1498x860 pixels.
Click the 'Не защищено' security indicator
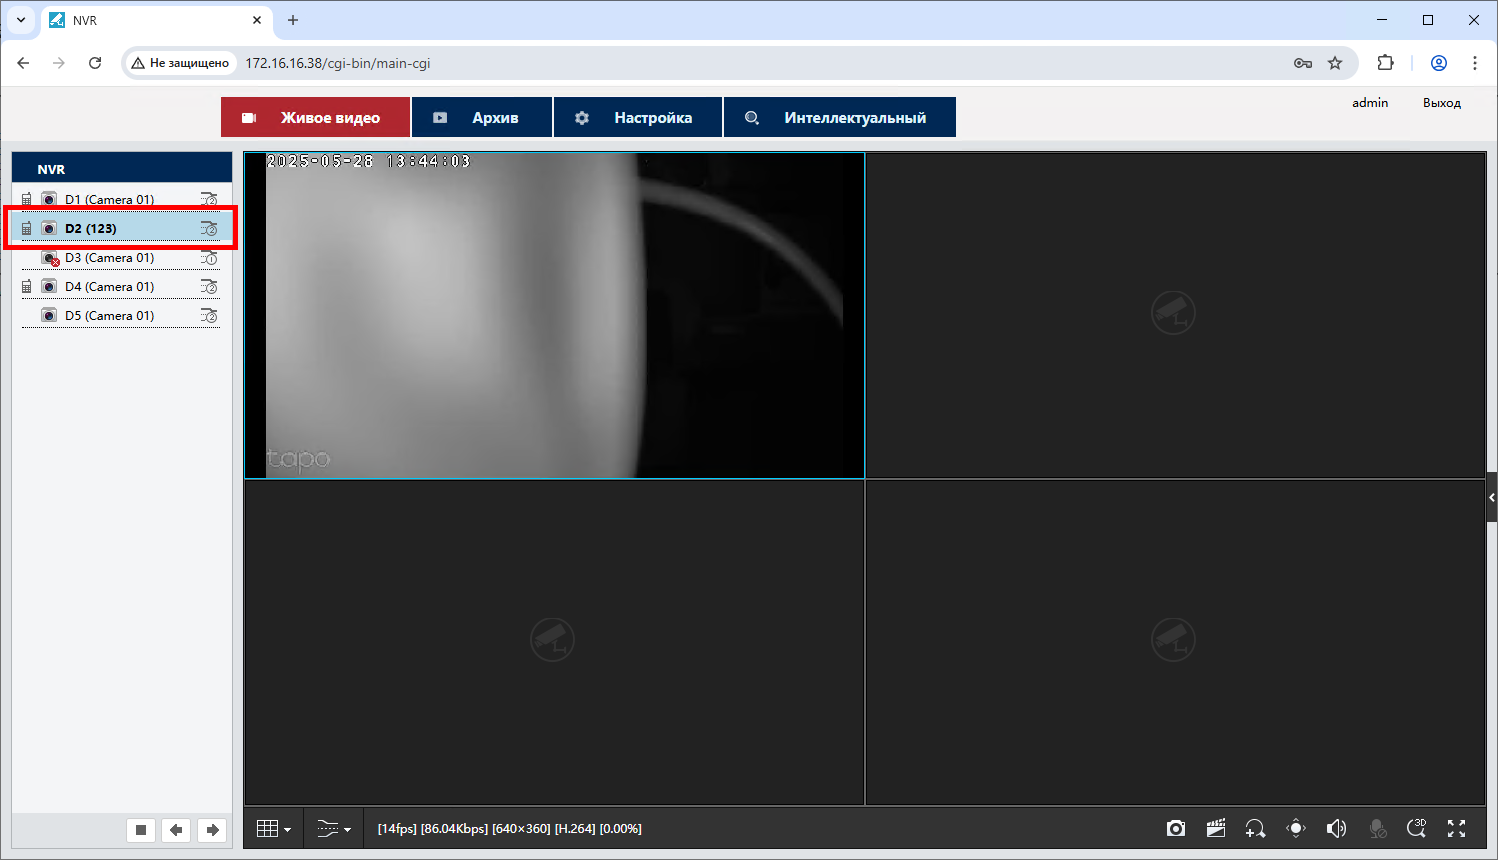(180, 63)
